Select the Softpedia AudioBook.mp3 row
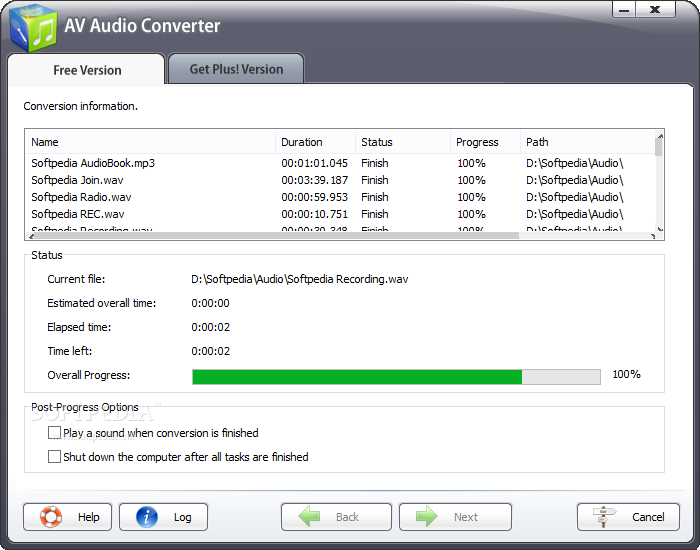Screen dimensions: 700x550 point(340,163)
